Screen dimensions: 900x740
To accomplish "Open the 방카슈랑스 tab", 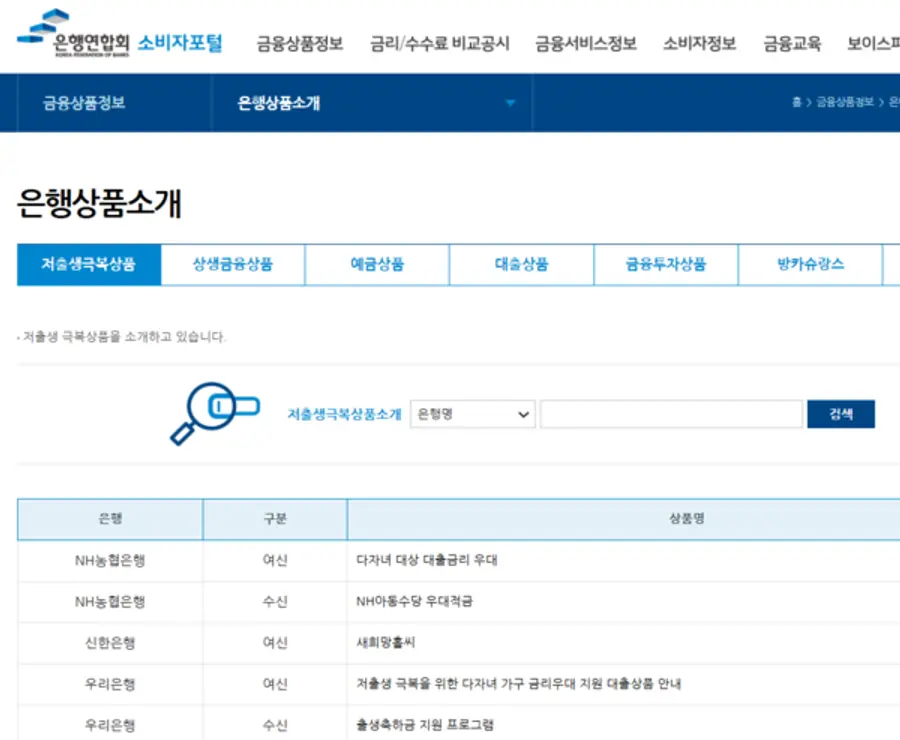I will (810, 265).
